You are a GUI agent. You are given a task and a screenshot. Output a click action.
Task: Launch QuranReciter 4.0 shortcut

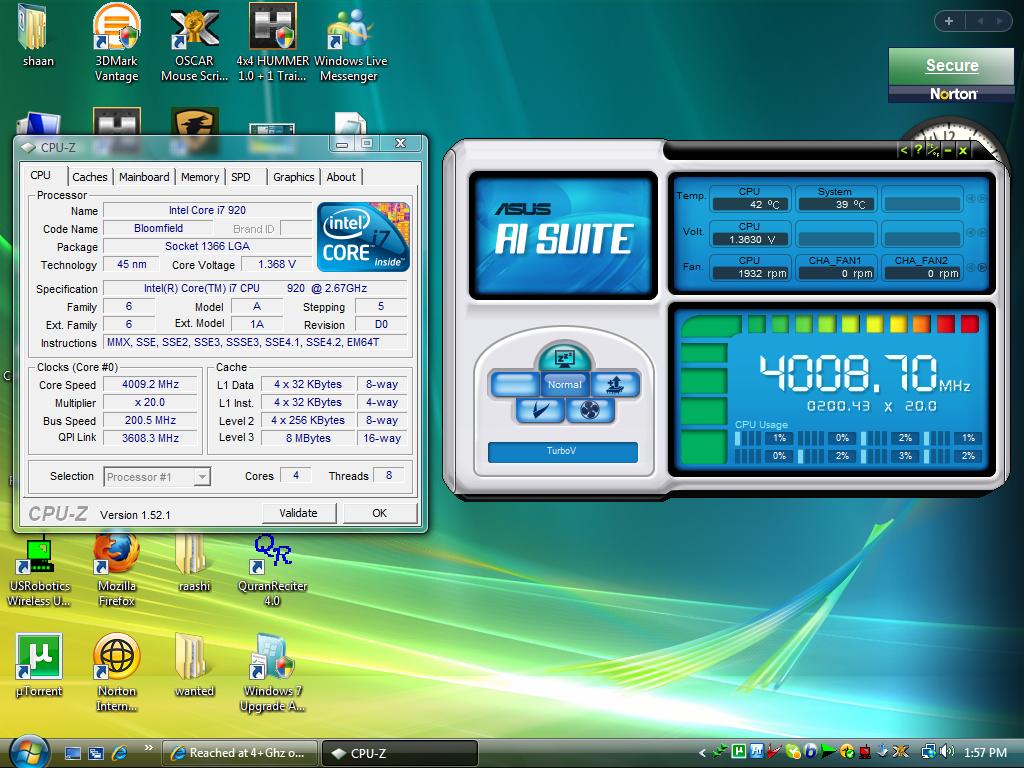pyautogui.click(x=272, y=570)
